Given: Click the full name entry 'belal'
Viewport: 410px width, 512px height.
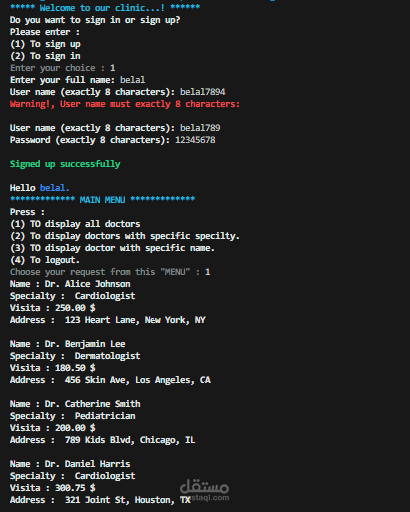Looking at the screenshot, I should point(132,80).
